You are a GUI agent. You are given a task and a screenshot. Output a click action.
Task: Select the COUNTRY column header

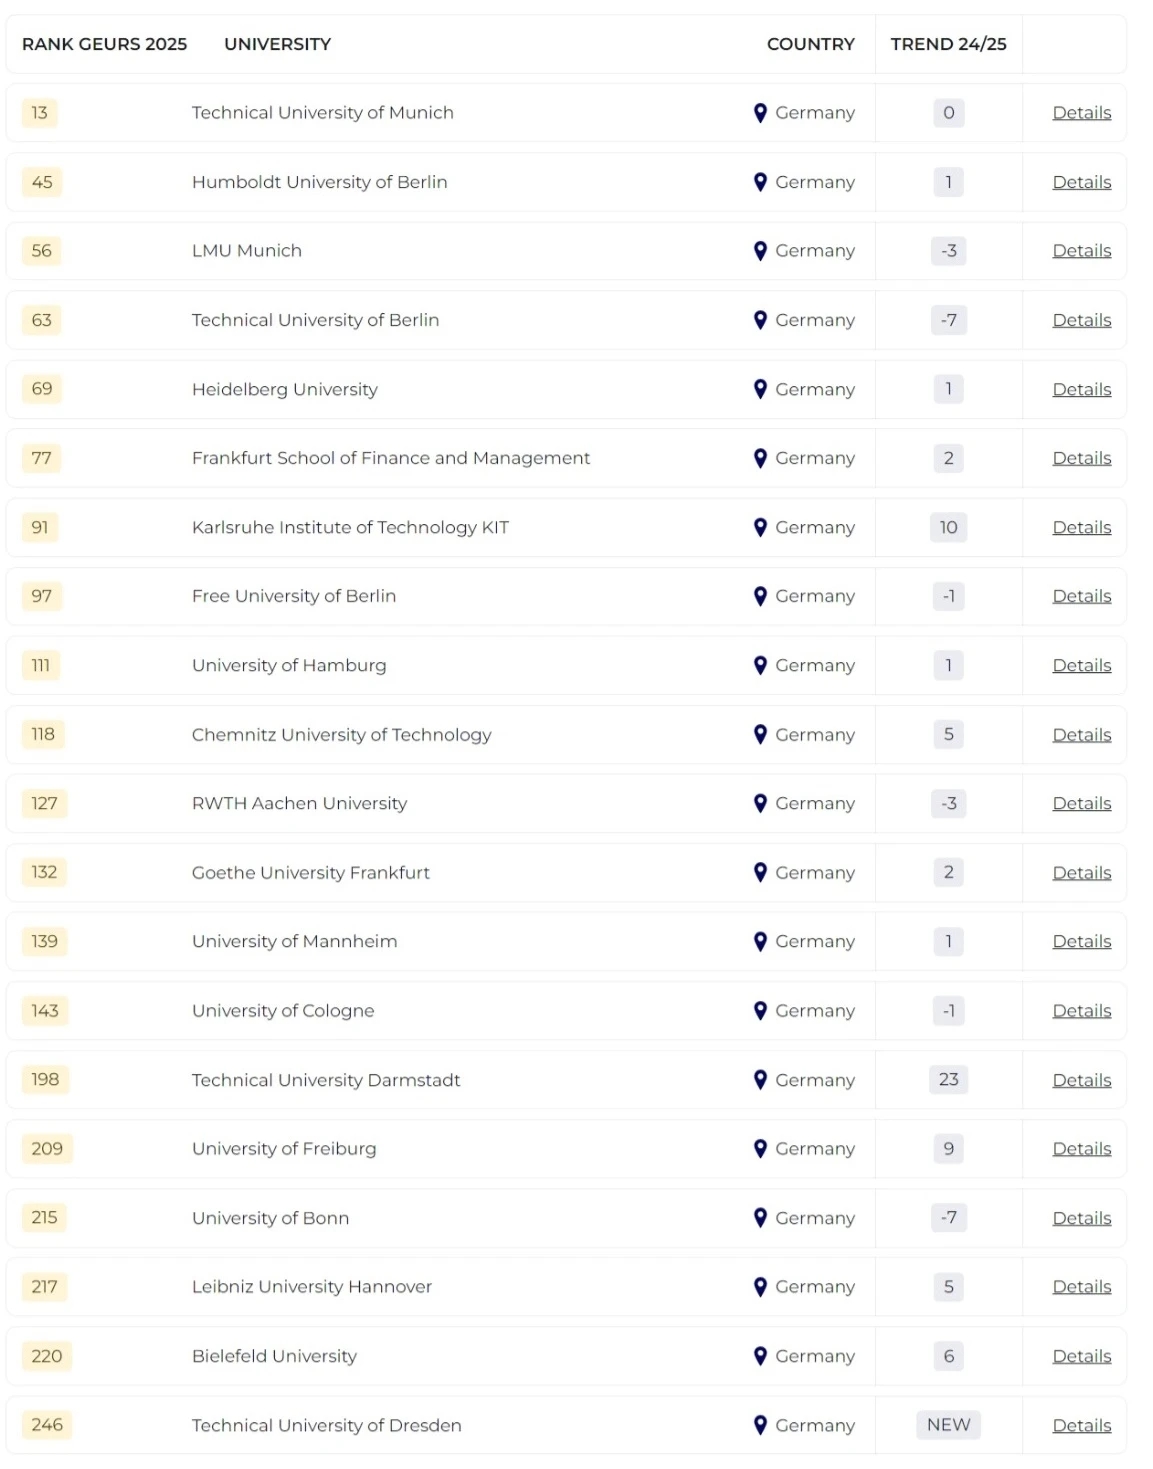pyautogui.click(x=811, y=44)
